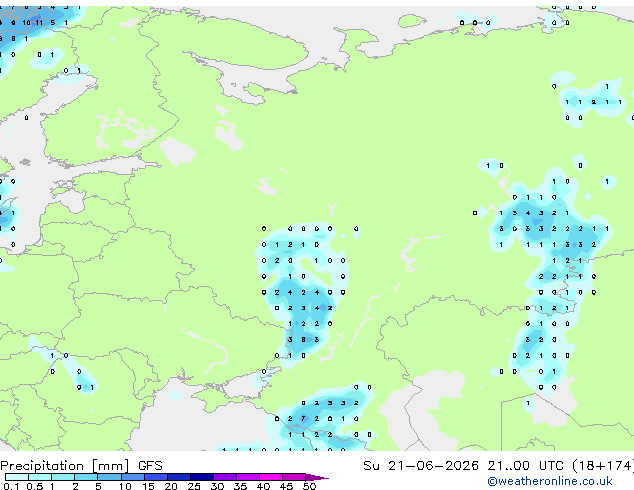The height and width of the screenshot is (490, 634).
Task: Click the 'Su 21-06-2026 21:00 UTC' forecast time text
Action: [x=463, y=466]
